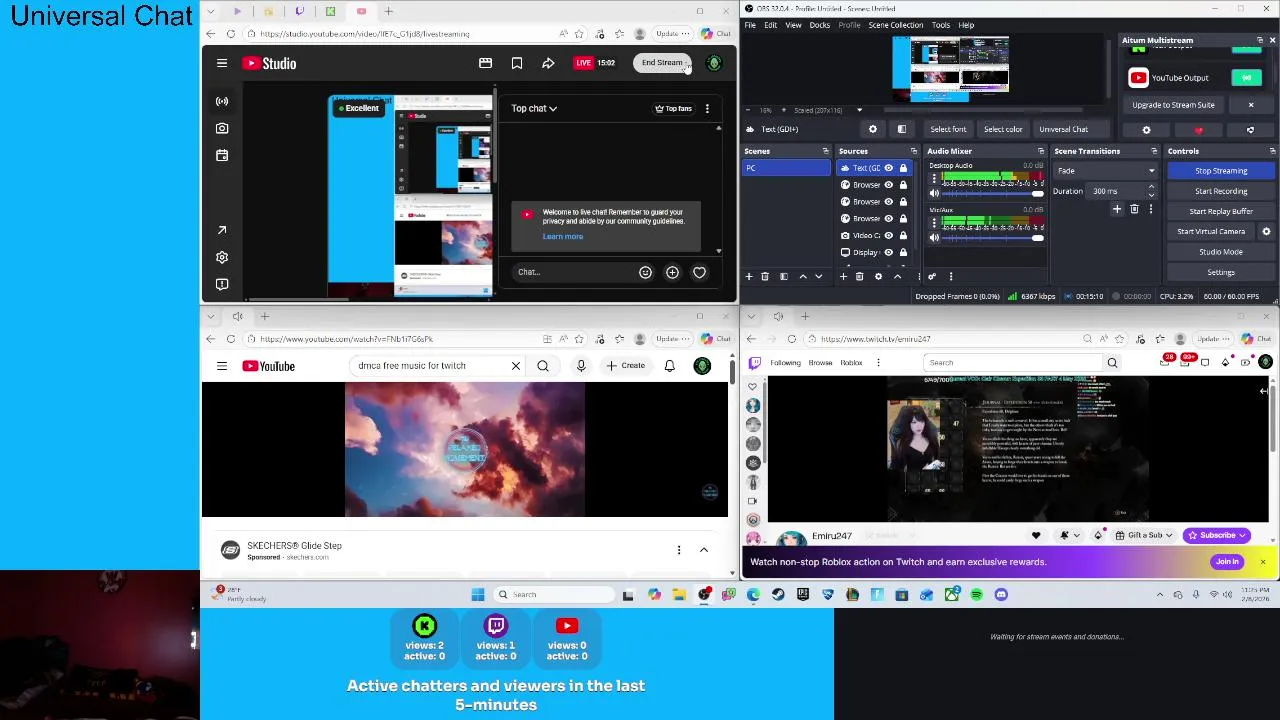Screen dimensions: 1280x720
Task: Search by voice on YouTube microphone icon
Action: 581,366
